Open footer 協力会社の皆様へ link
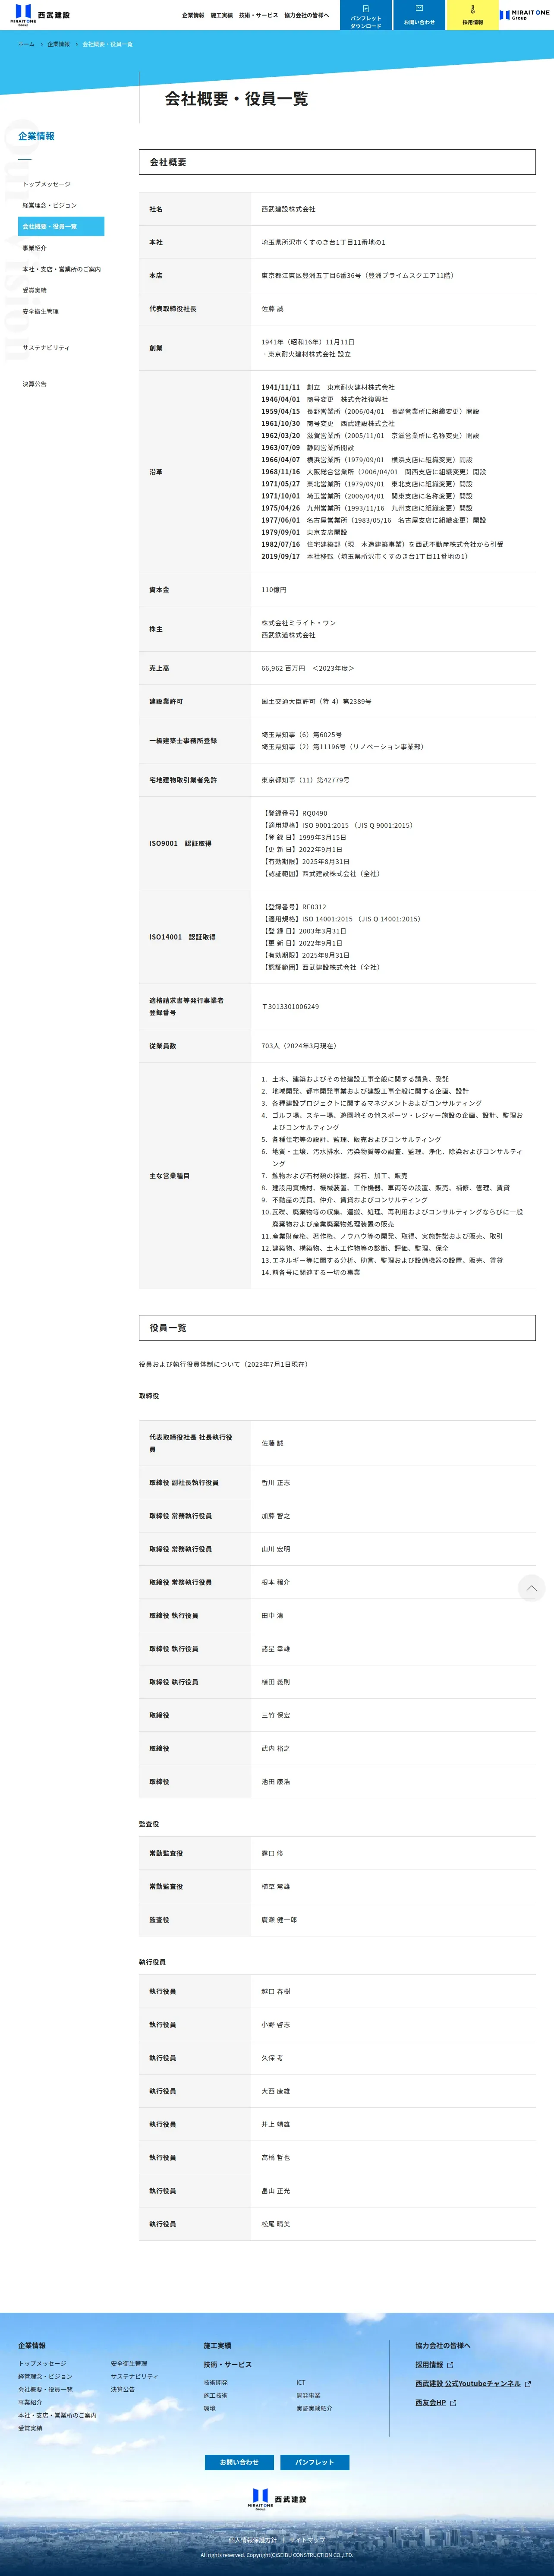This screenshot has height=2576, width=554. point(443,2345)
